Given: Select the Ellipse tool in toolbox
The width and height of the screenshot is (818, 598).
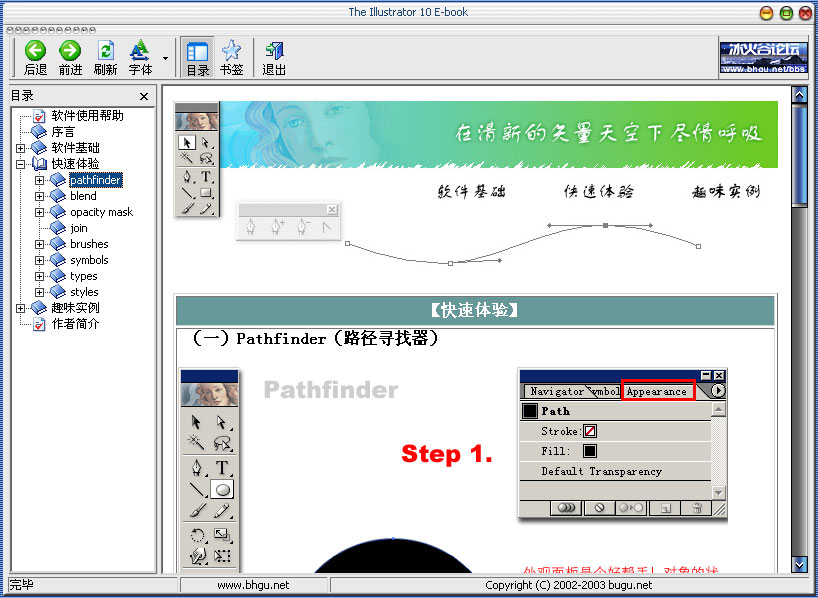Looking at the screenshot, I should [x=223, y=489].
